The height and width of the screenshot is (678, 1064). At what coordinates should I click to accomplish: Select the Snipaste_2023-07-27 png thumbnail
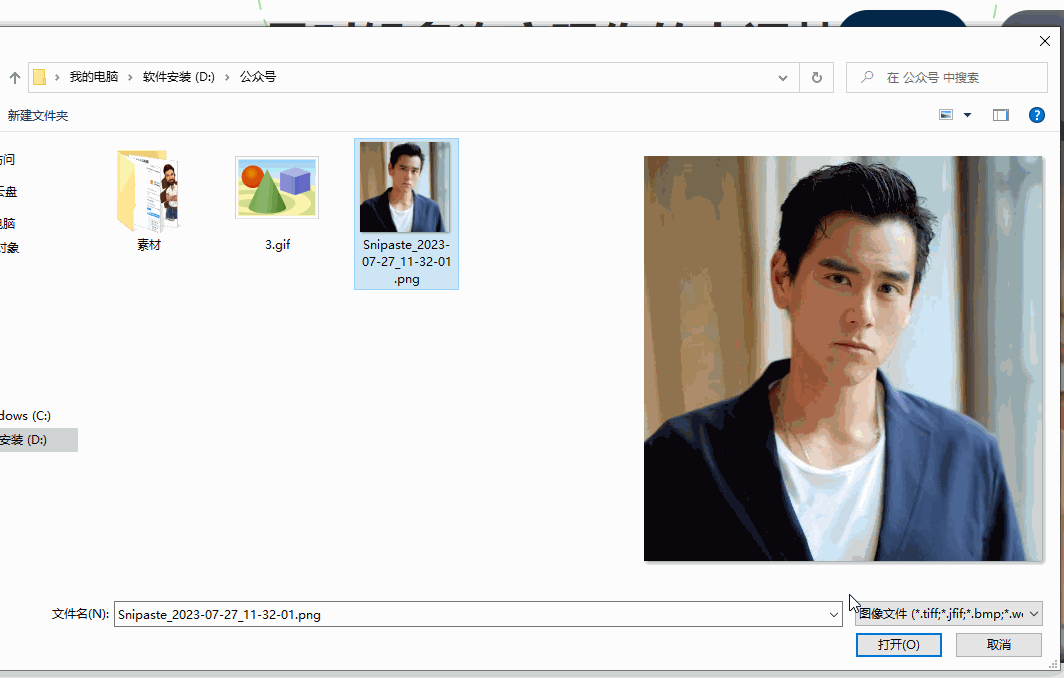405,188
